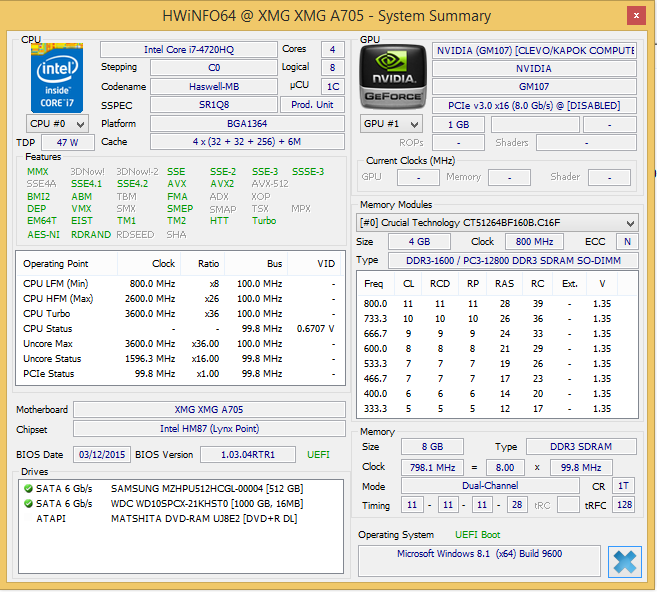Image resolution: width=657 pixels, height=592 pixels.
Task: Open the CPU #0 selector dropdown
Action: 57,124
